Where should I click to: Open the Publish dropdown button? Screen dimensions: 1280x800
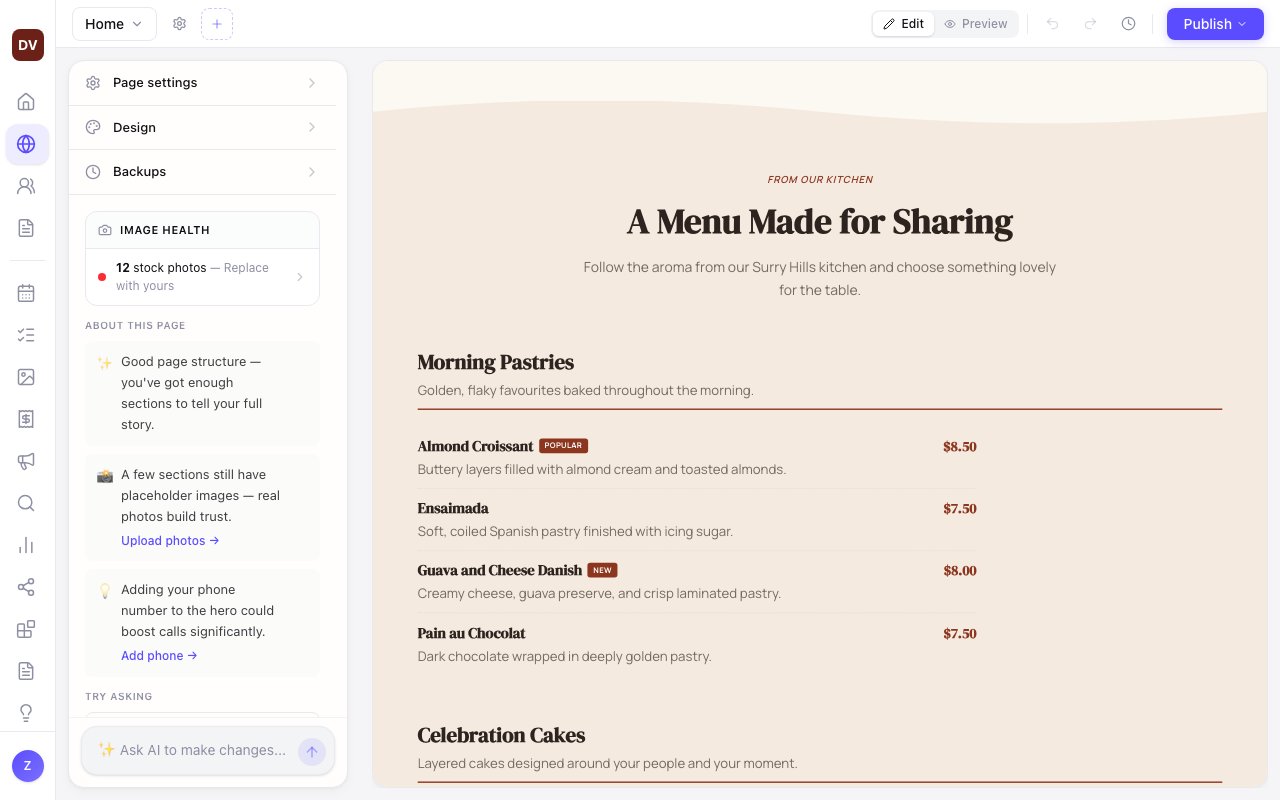click(1215, 24)
